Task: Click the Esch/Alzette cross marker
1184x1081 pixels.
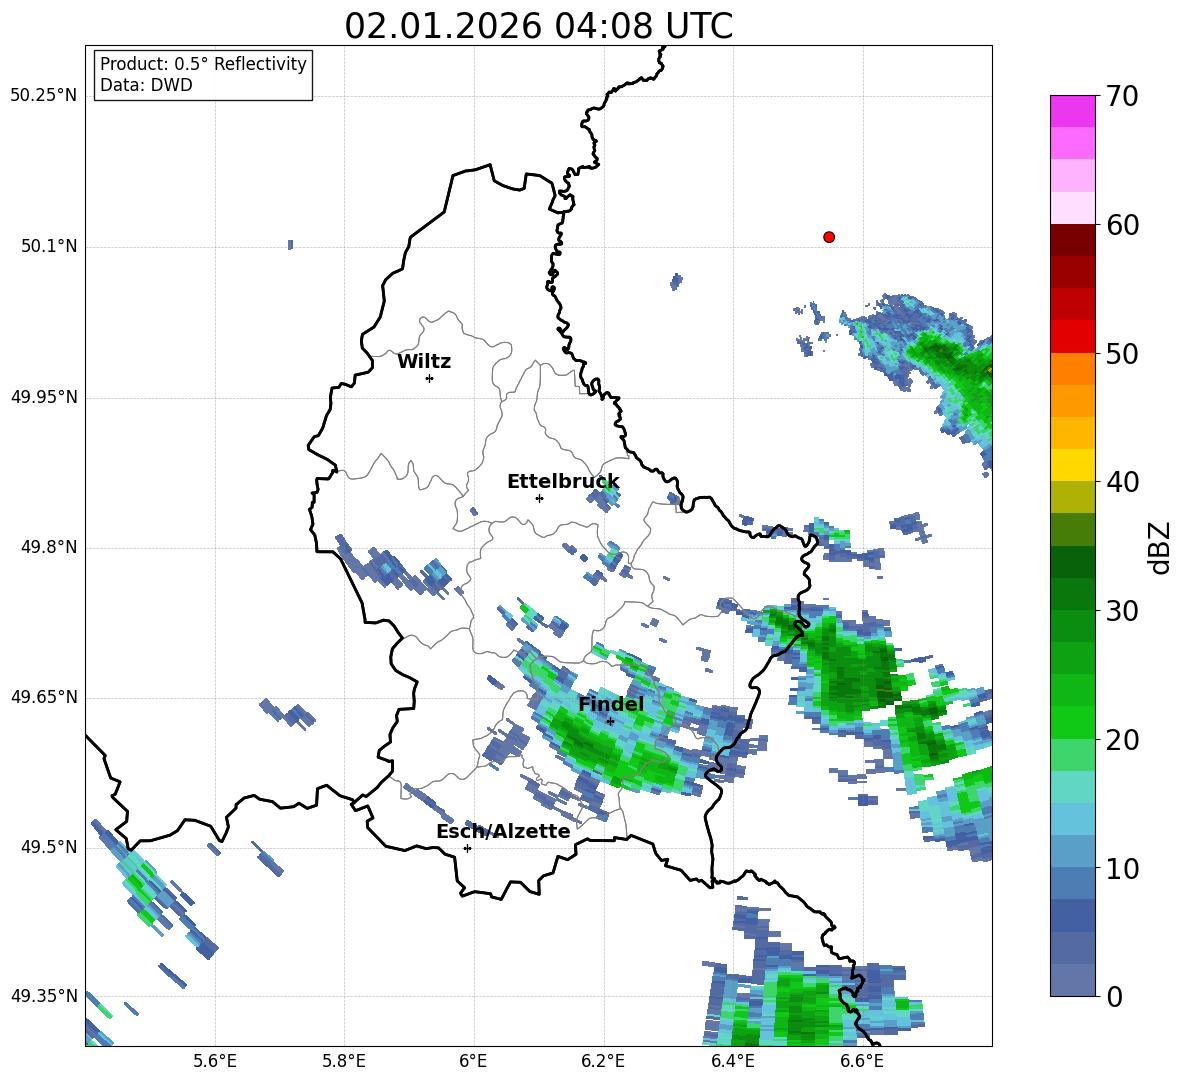Action: tap(467, 848)
